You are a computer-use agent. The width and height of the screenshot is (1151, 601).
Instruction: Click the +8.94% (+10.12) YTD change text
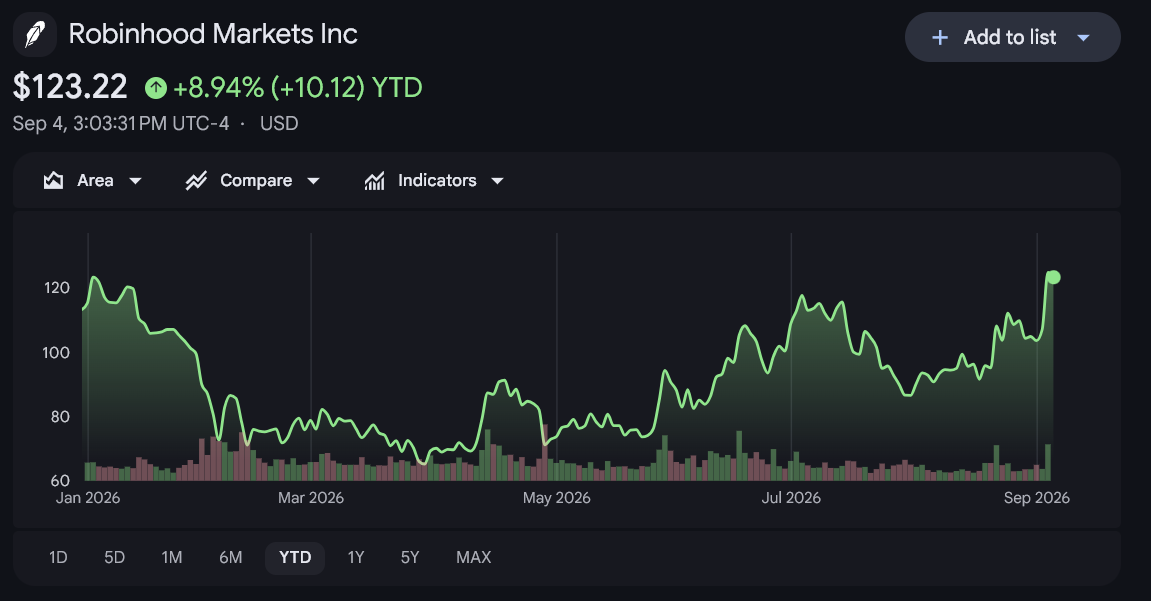(x=297, y=88)
